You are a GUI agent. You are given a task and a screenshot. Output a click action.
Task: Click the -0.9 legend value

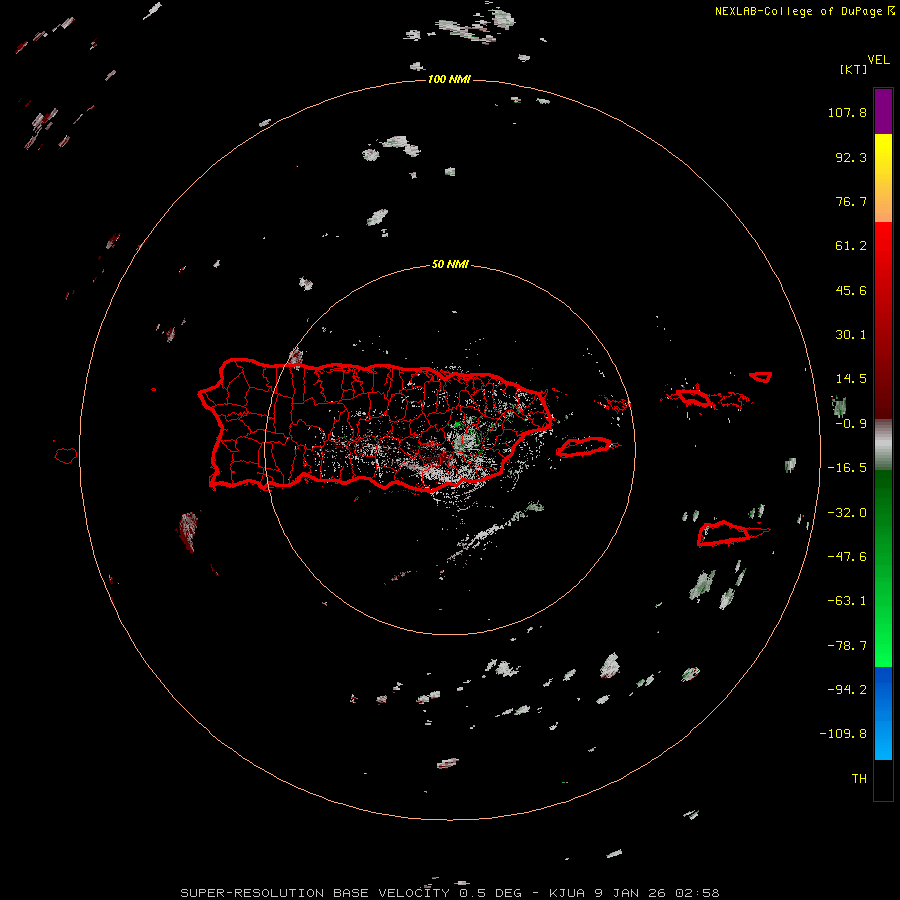pos(851,424)
